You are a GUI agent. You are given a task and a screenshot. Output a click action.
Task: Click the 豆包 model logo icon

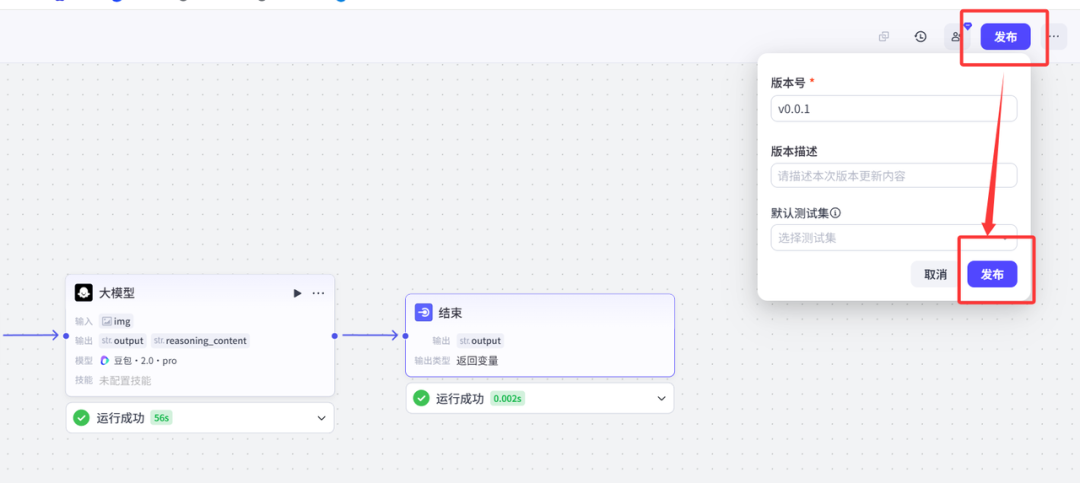(105, 360)
